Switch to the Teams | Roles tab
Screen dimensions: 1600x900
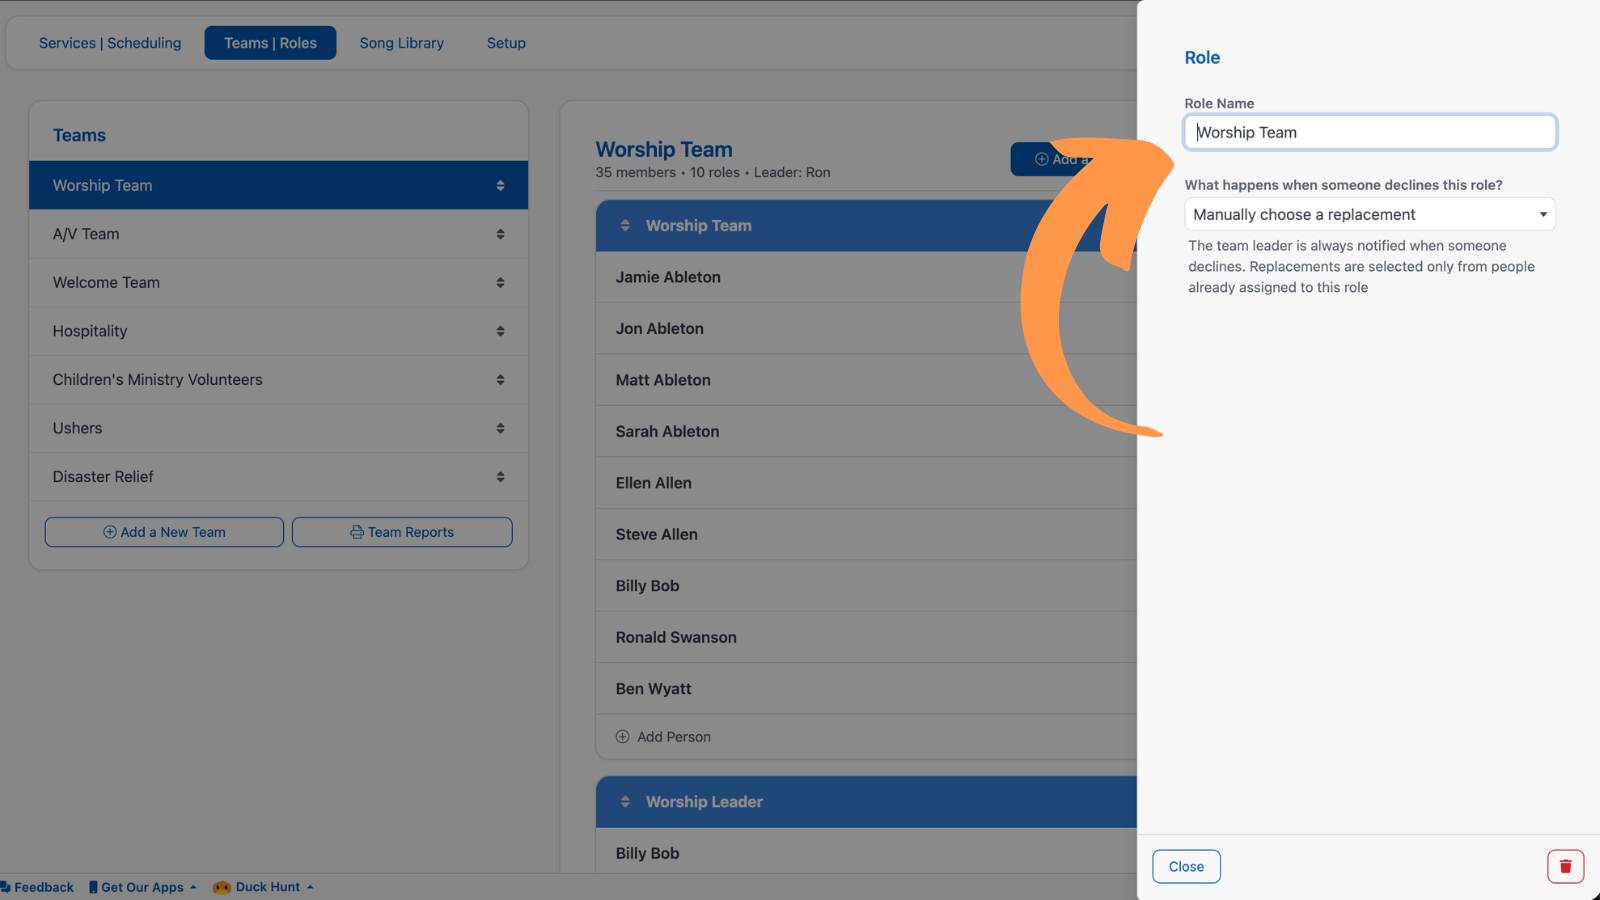(270, 43)
